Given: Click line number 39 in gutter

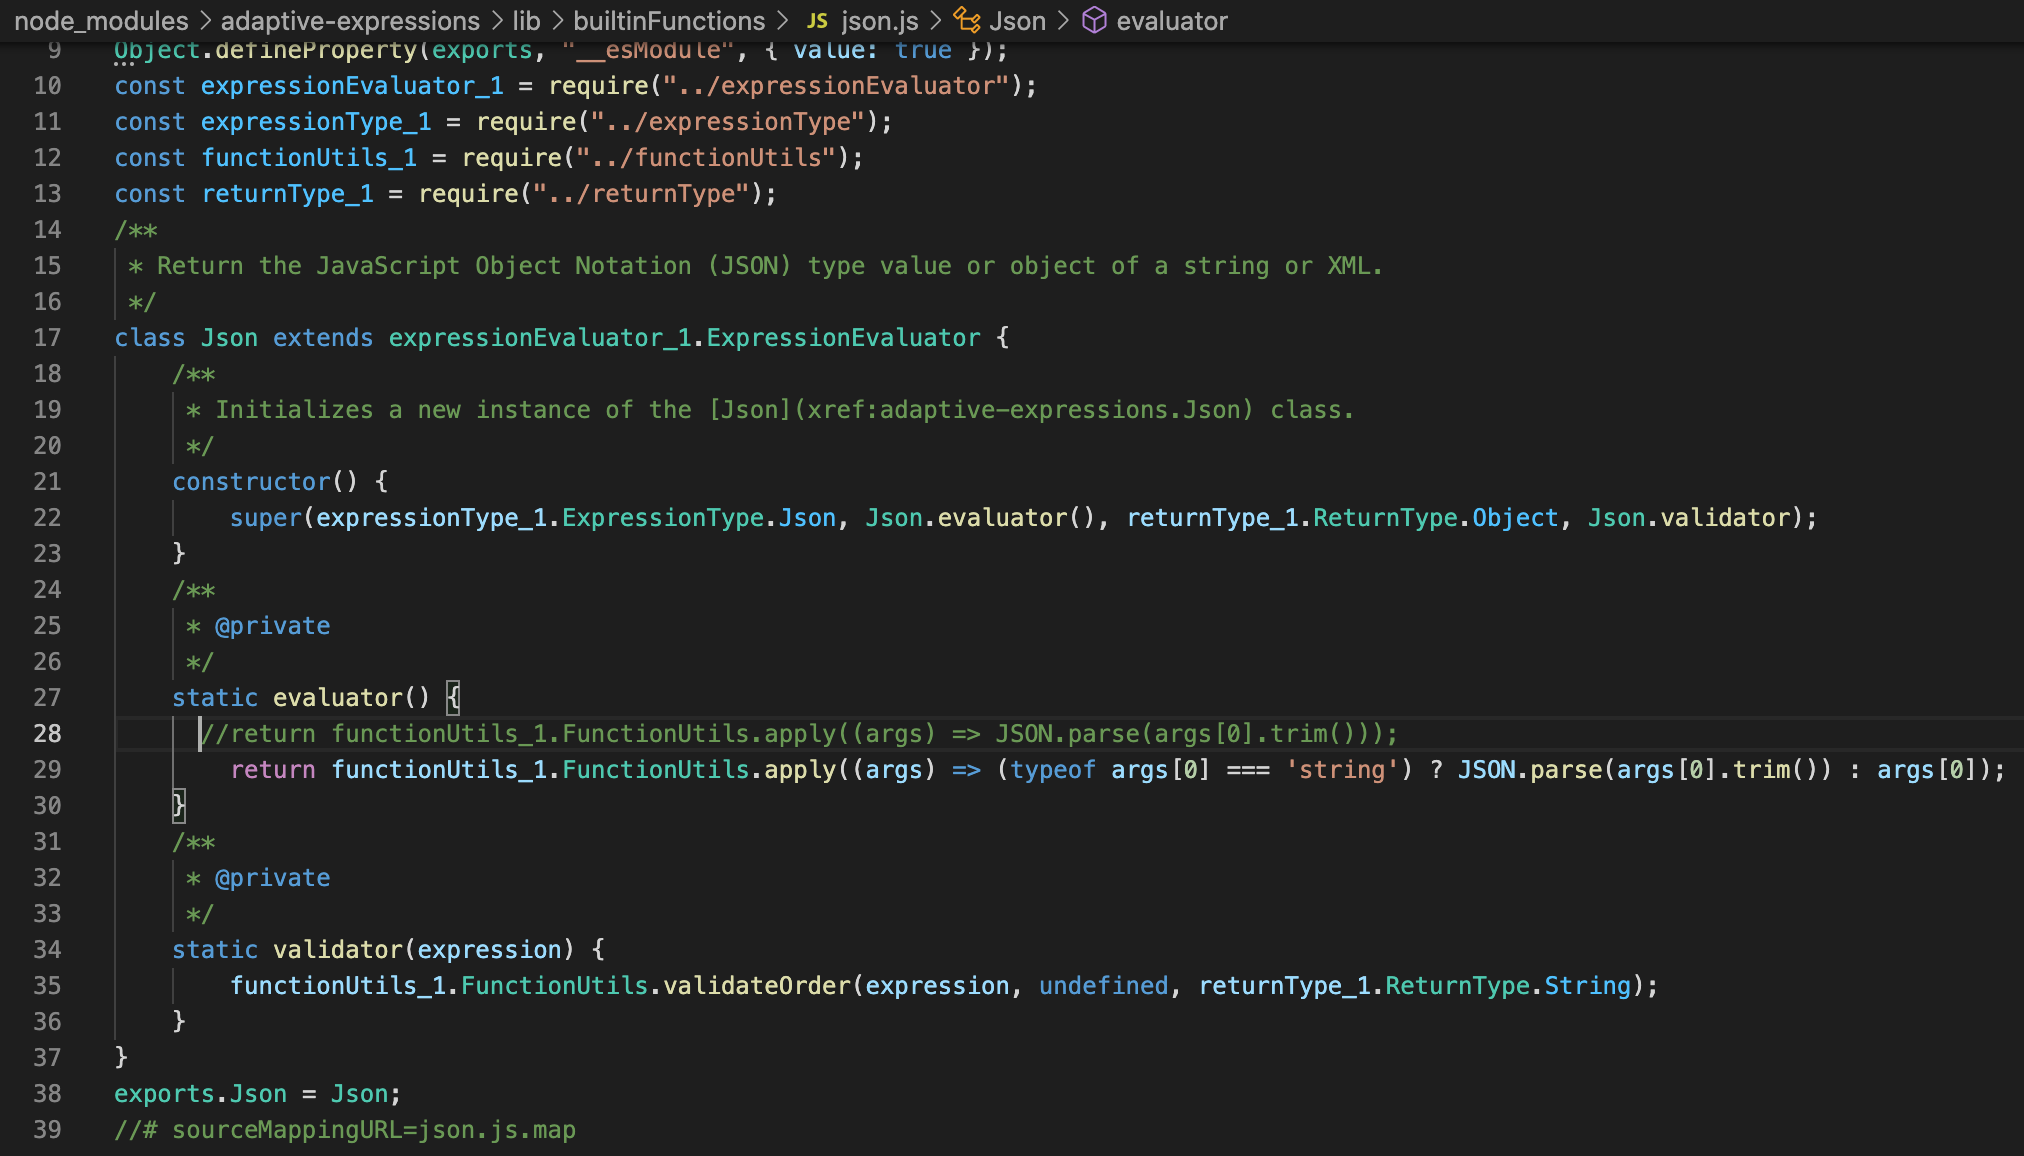Looking at the screenshot, I should (x=47, y=1130).
